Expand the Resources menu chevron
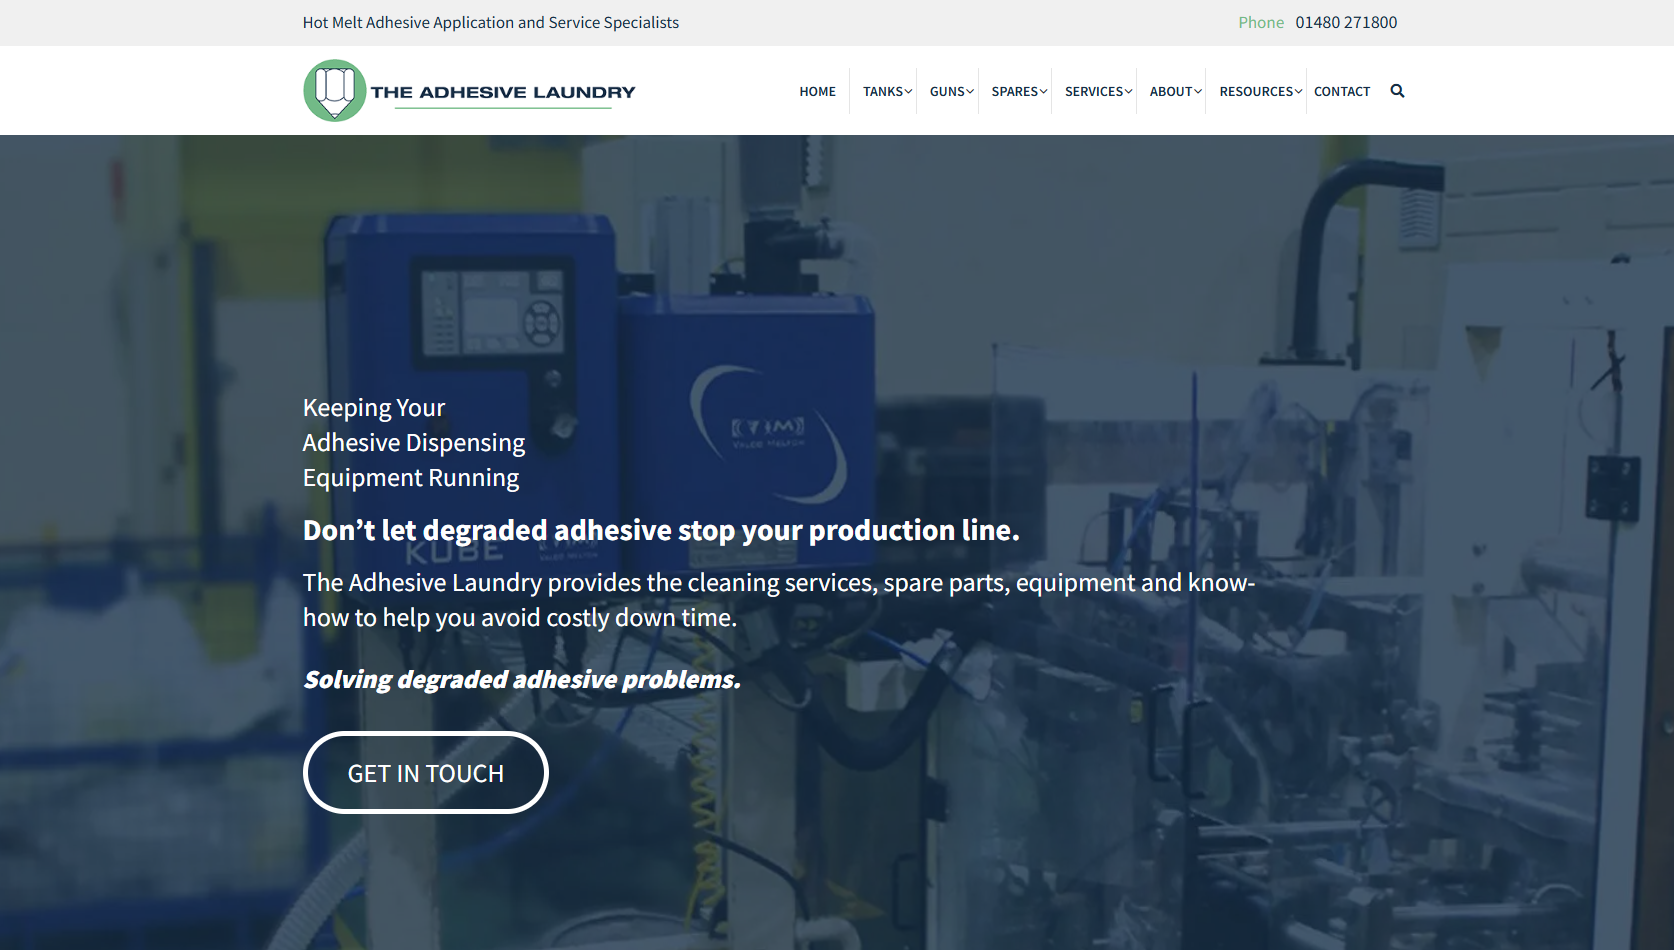1674x950 pixels. pyautogui.click(x=1299, y=92)
